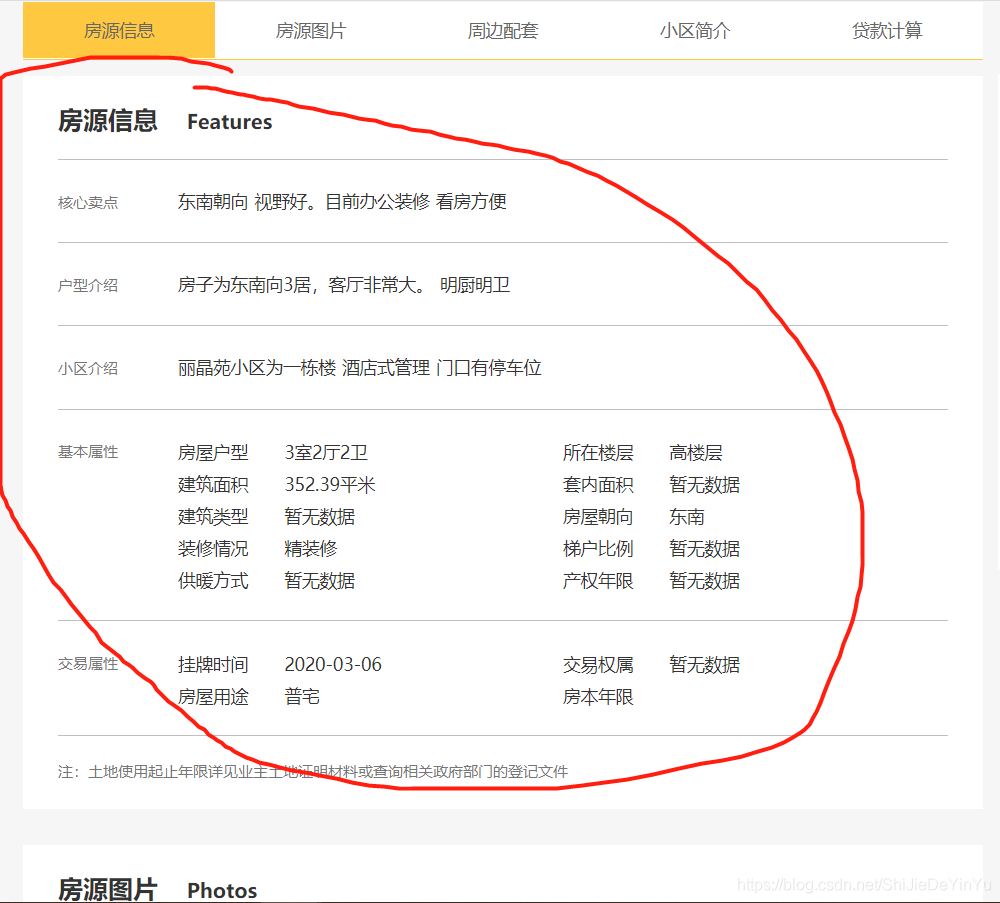This screenshot has height=903, width=1000.
Task: Click the 普宅 house usage value
Action: tap(302, 697)
